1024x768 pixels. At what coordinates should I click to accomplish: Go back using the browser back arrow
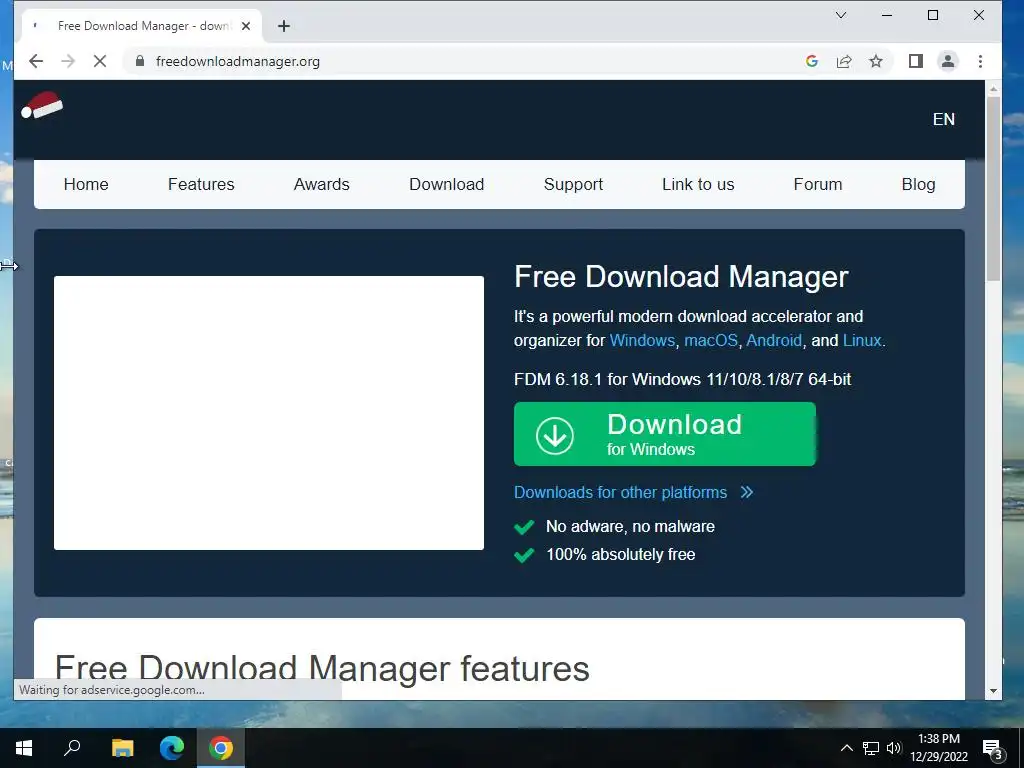36,61
